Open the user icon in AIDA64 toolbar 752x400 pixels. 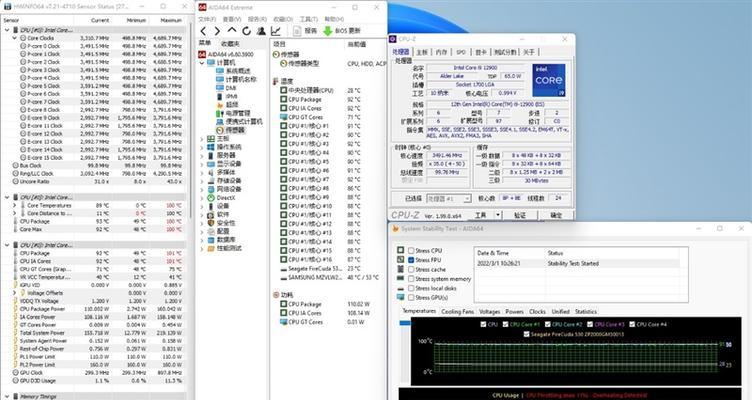tap(261, 31)
